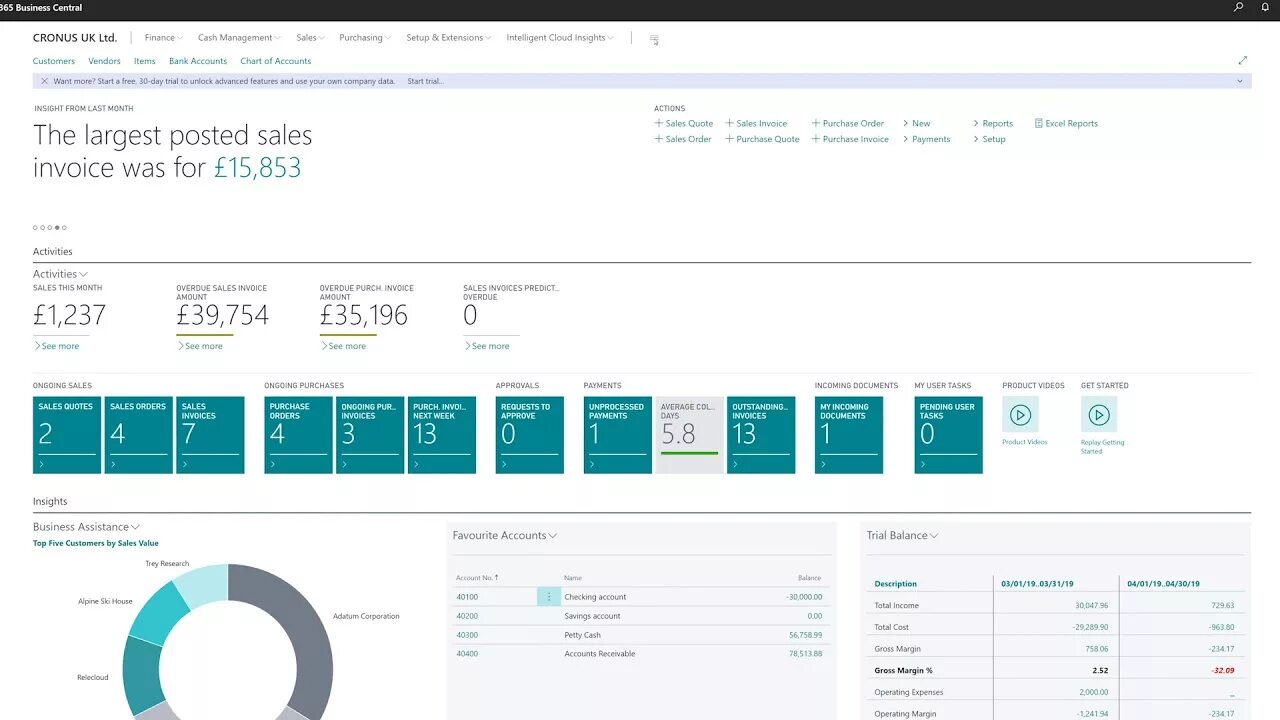Expand the Reports actions group
Screen dimensions: 1280x720
point(992,124)
